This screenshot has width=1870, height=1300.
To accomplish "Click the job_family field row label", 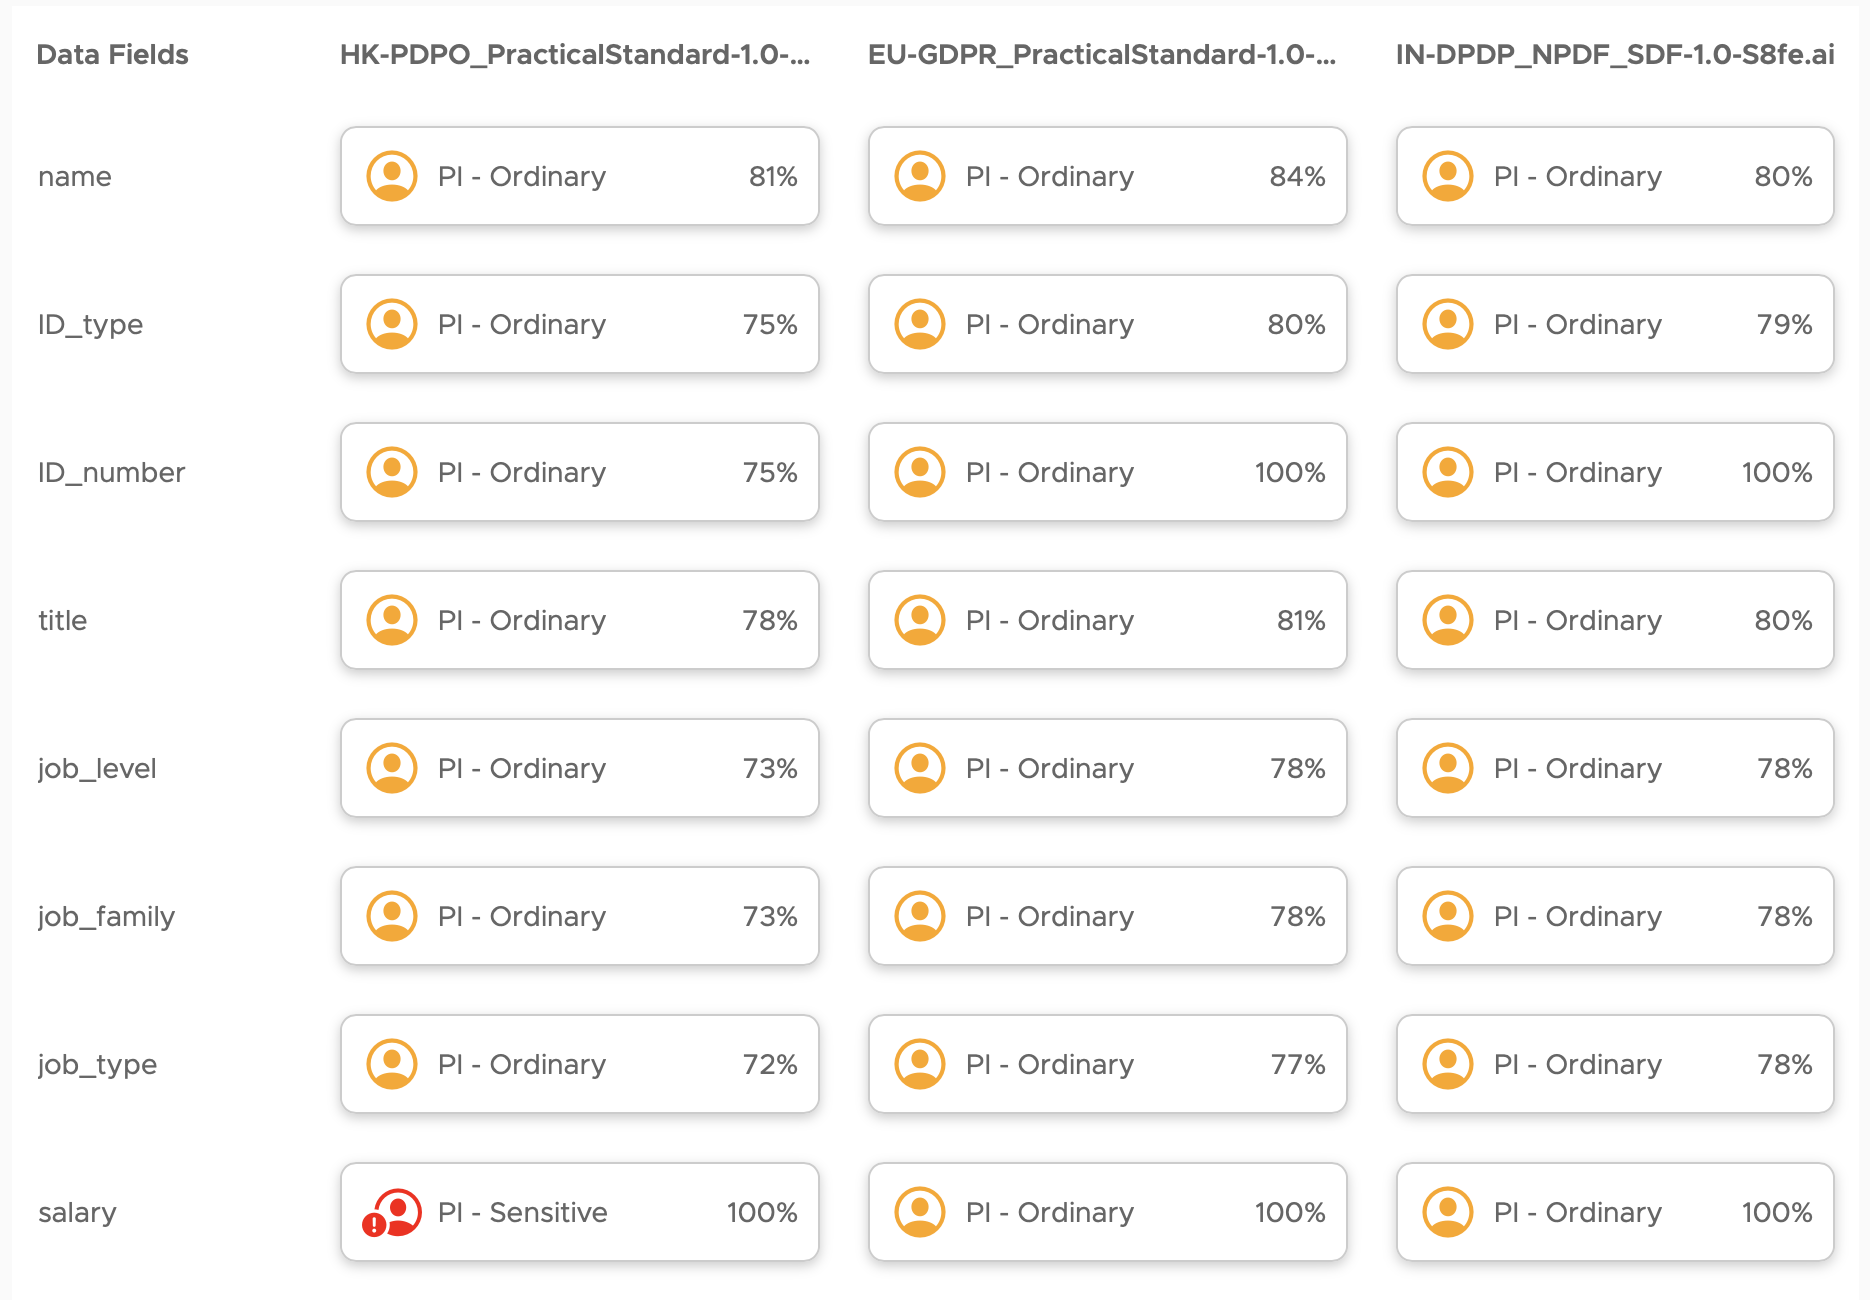I will click(106, 916).
